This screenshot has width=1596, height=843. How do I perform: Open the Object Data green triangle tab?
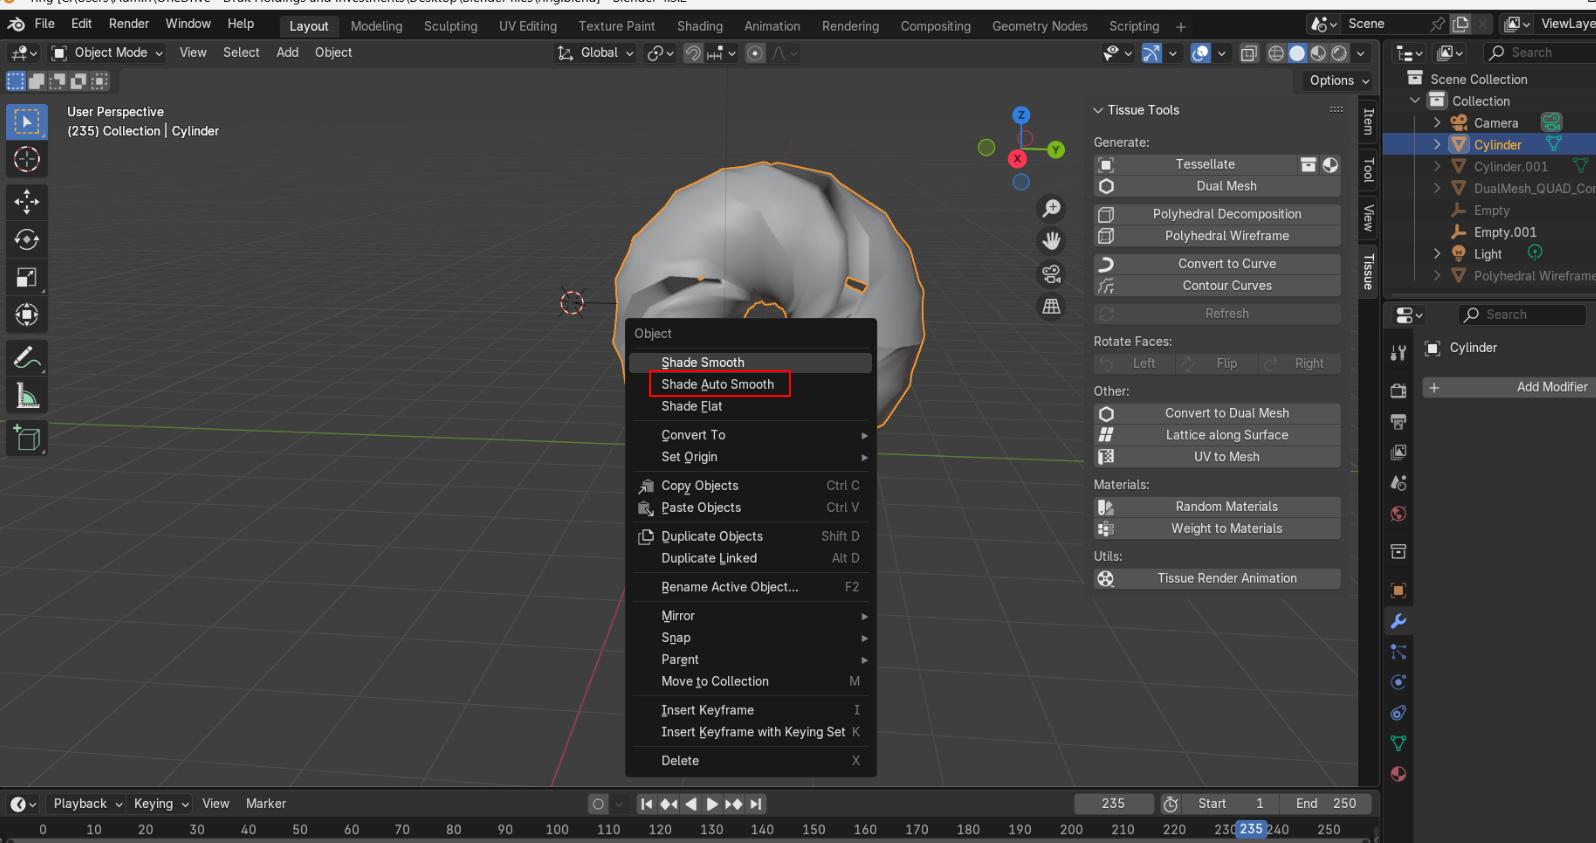click(x=1399, y=743)
